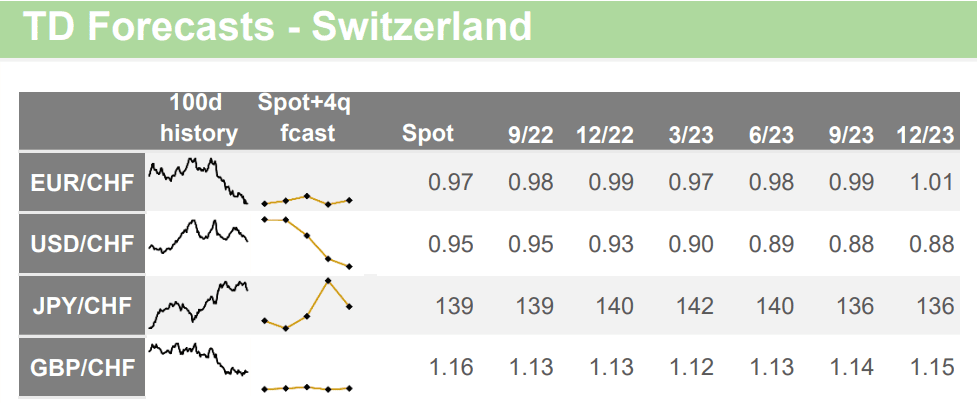
Task: Click the TD Forecasts - Switzerland title
Action: tap(277, 27)
